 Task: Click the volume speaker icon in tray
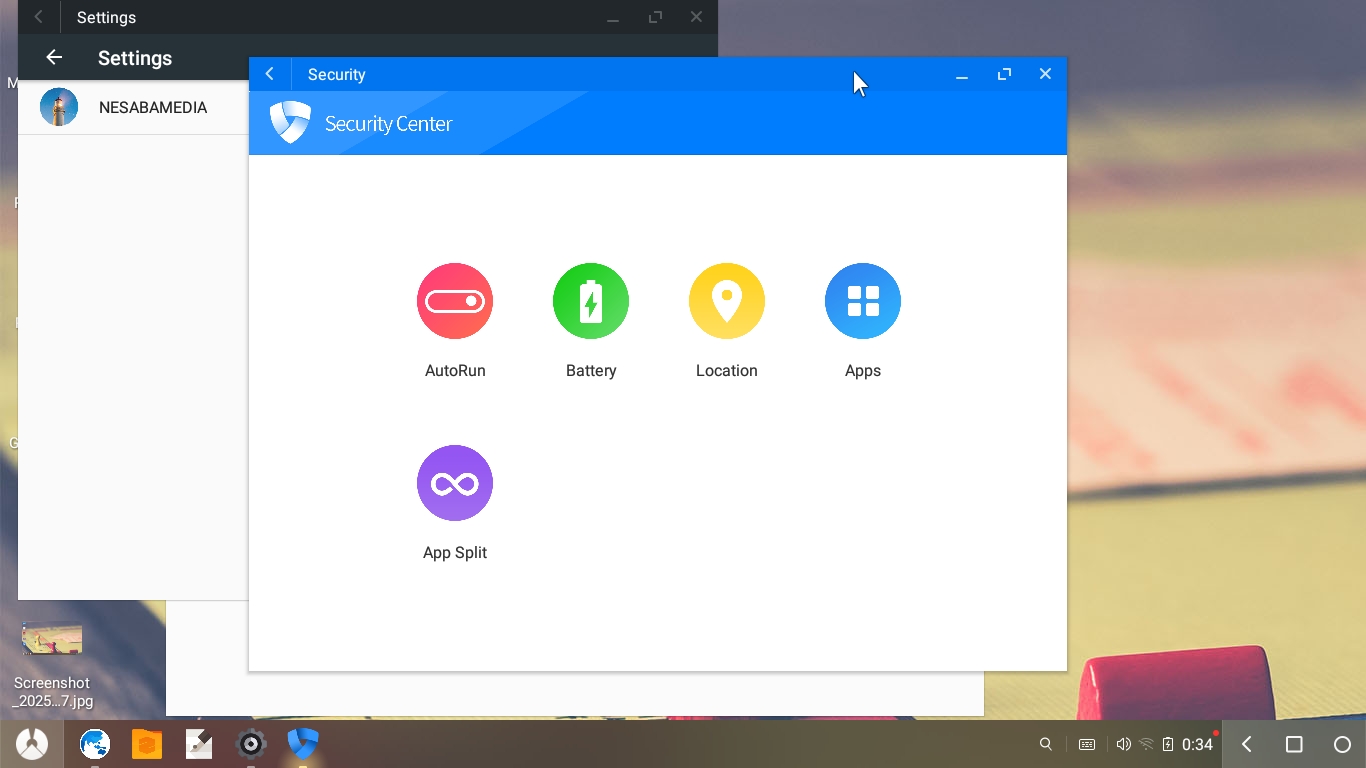1123,744
